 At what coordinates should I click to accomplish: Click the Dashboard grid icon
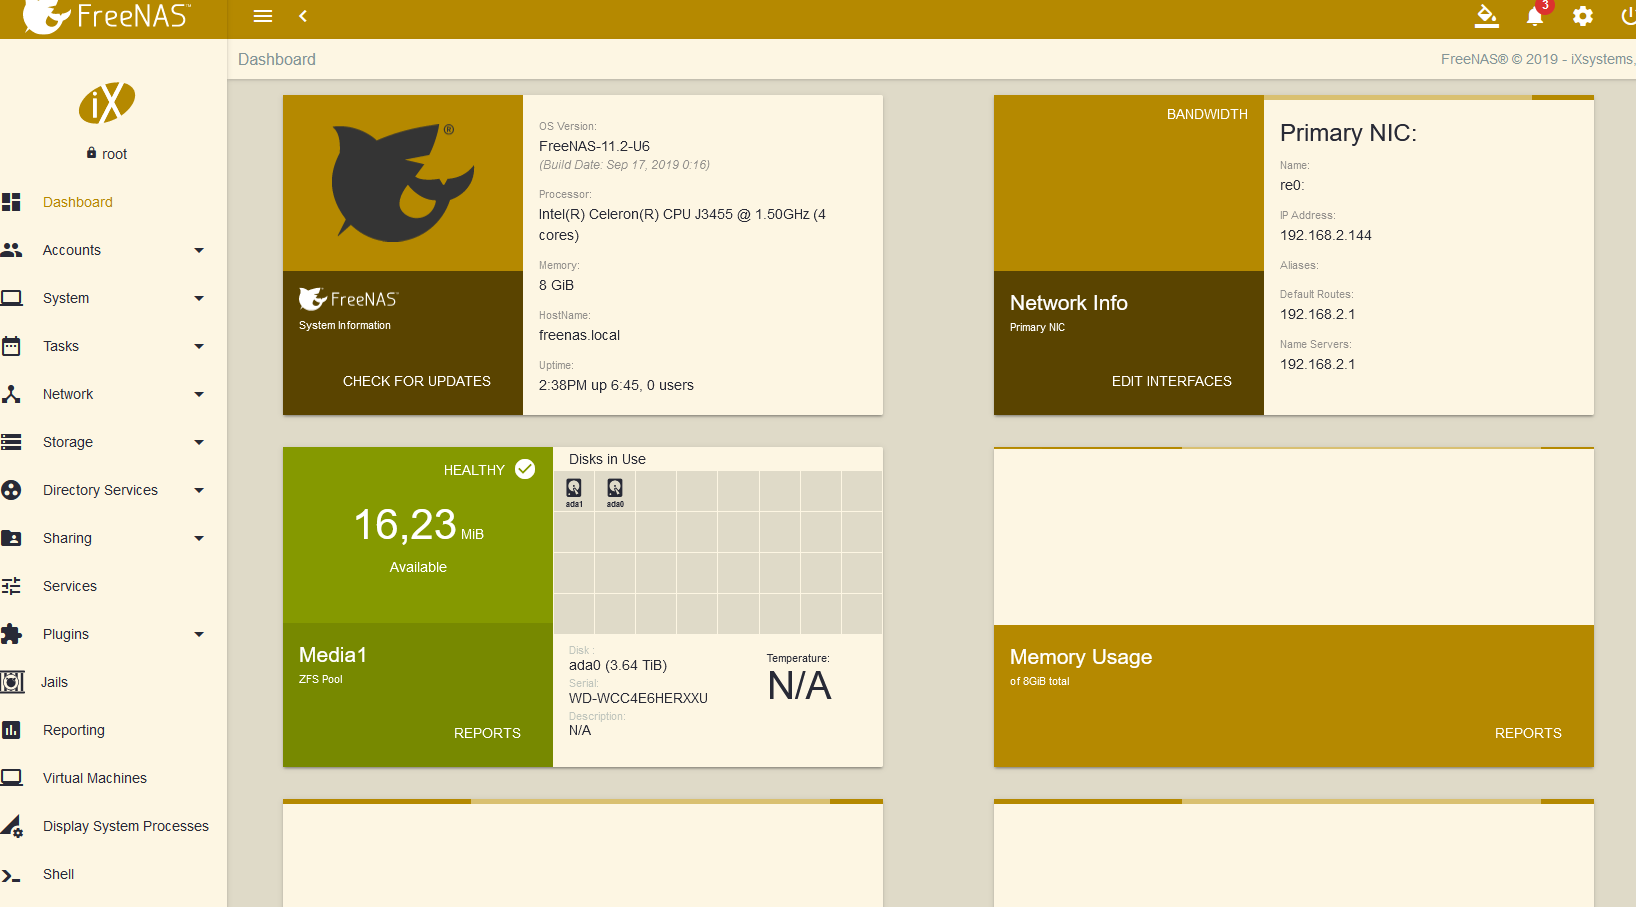click(11, 202)
